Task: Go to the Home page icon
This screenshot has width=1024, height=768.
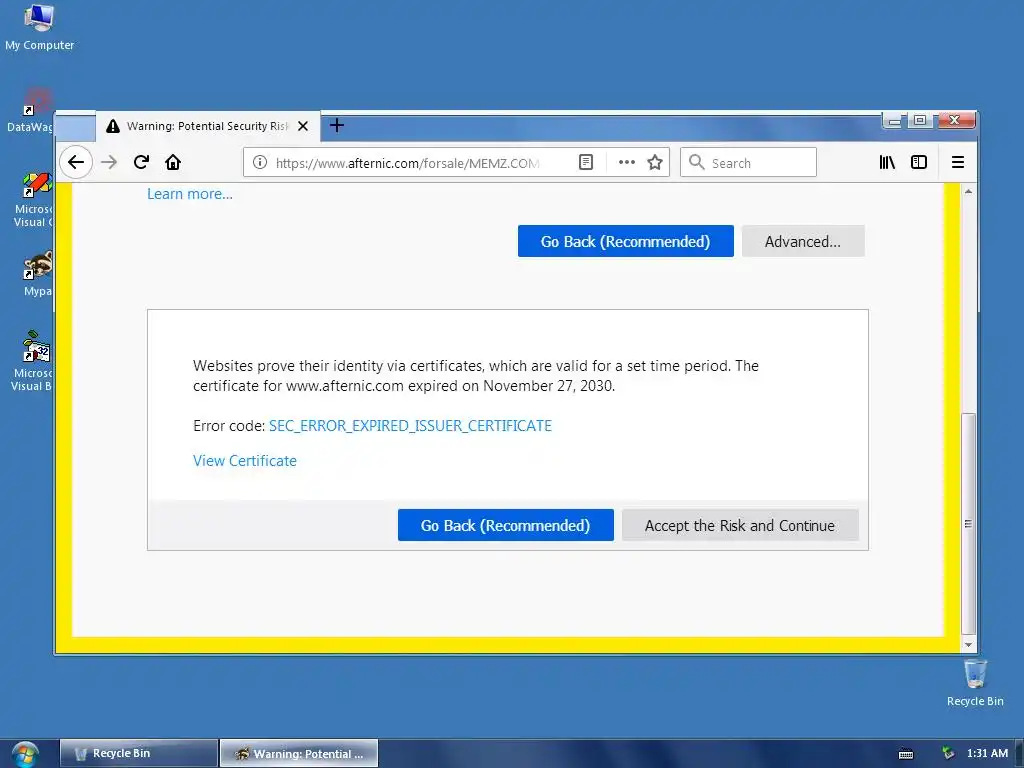Action: (x=172, y=162)
